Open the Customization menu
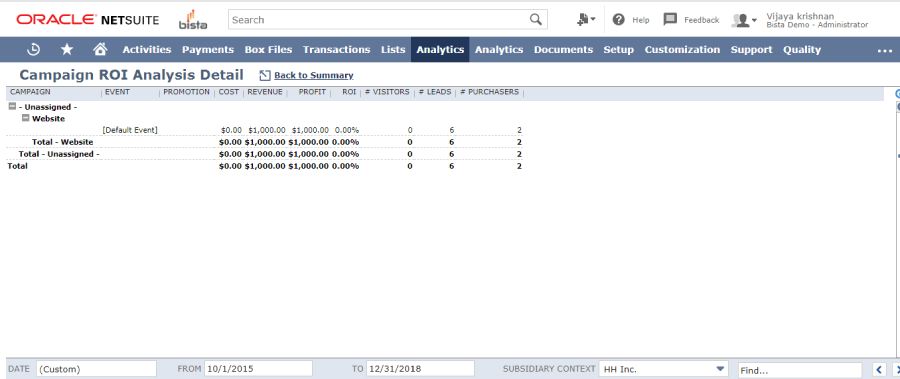The image size is (900, 379). (682, 49)
